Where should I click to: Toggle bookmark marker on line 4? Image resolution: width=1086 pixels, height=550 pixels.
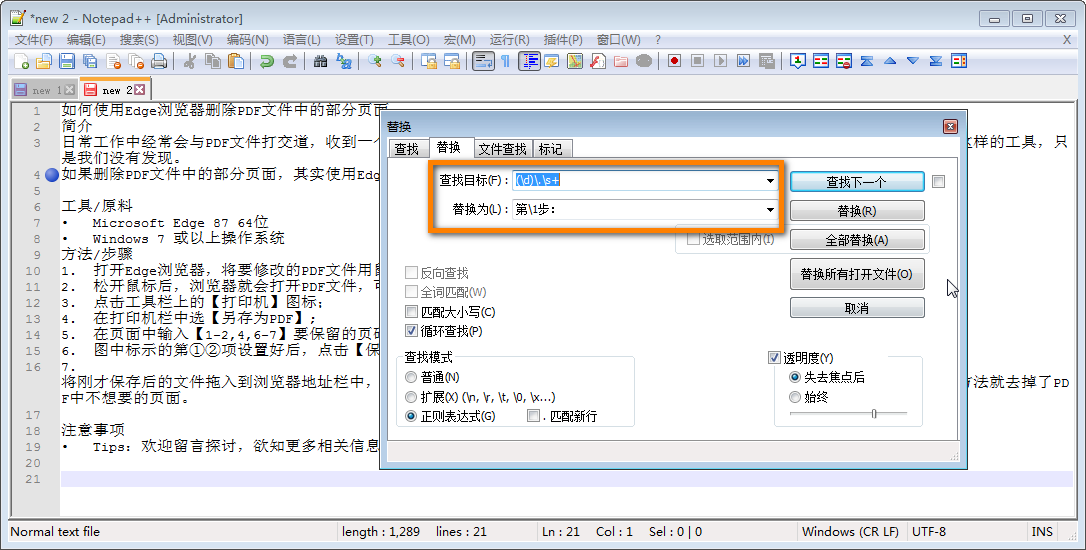click(52, 175)
